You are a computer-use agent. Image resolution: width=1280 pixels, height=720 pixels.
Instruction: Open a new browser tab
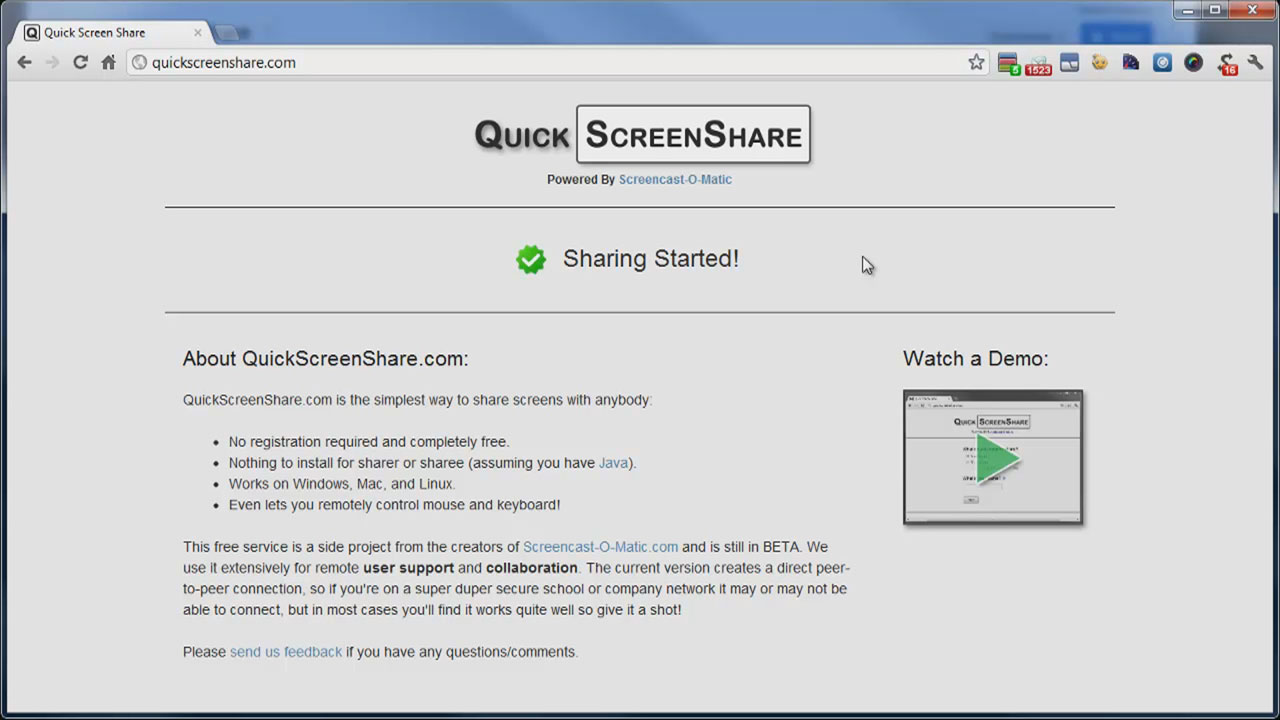click(227, 33)
